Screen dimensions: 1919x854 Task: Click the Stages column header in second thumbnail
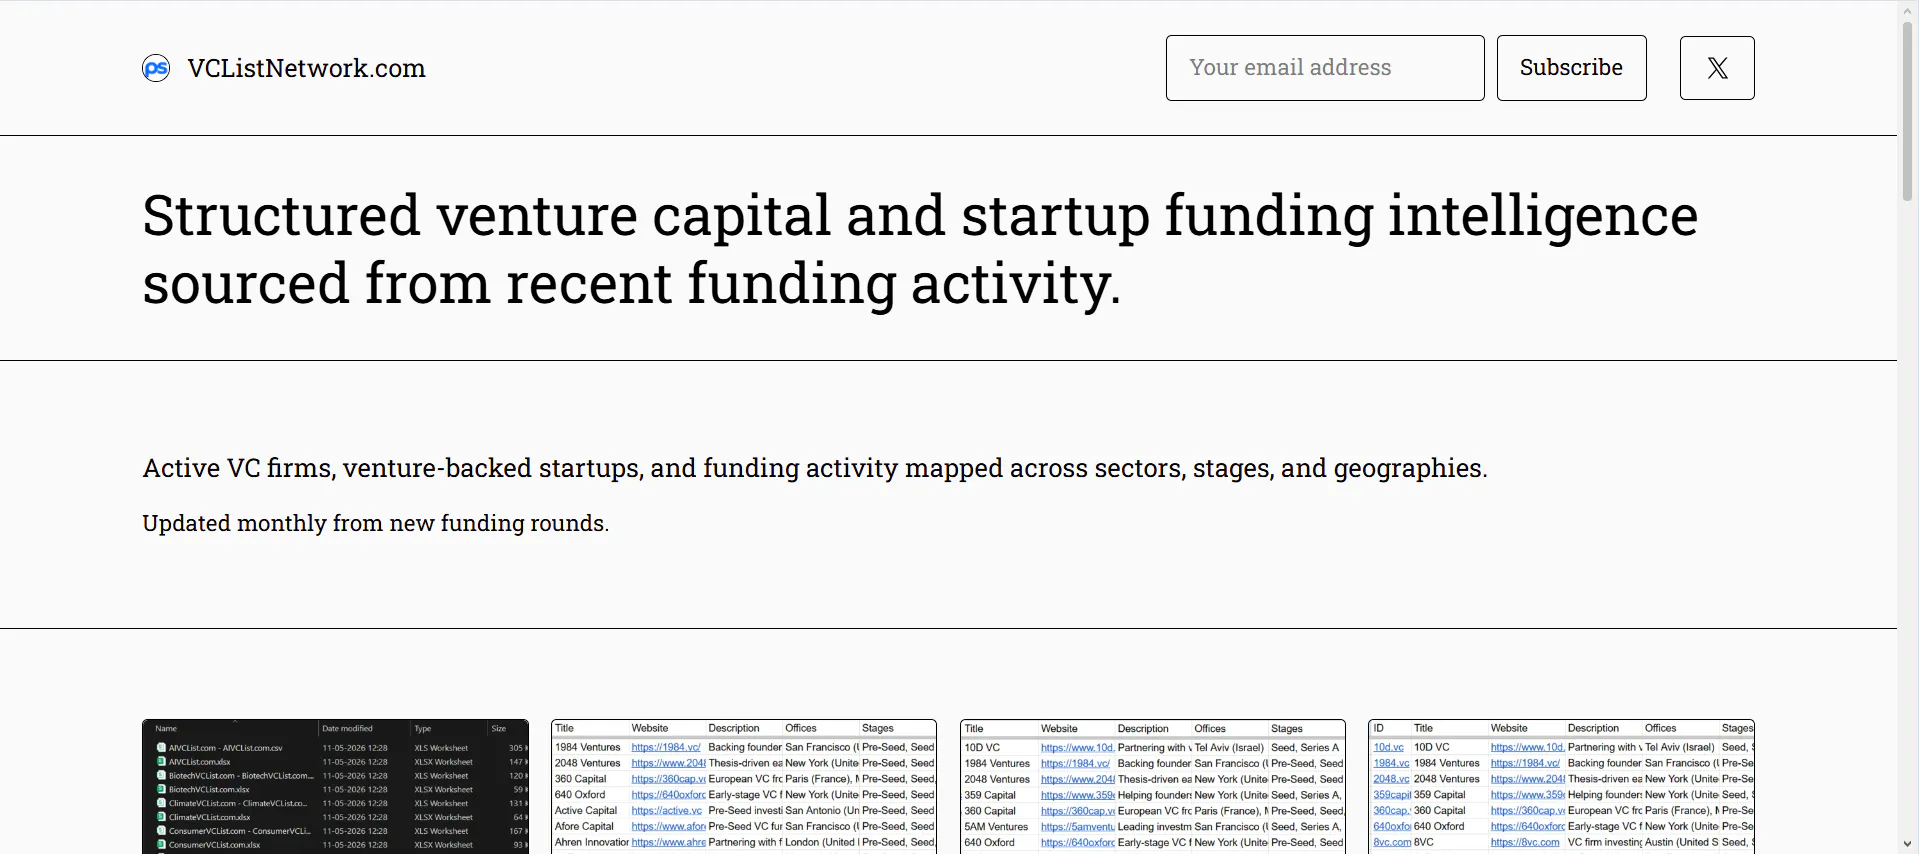point(878,728)
